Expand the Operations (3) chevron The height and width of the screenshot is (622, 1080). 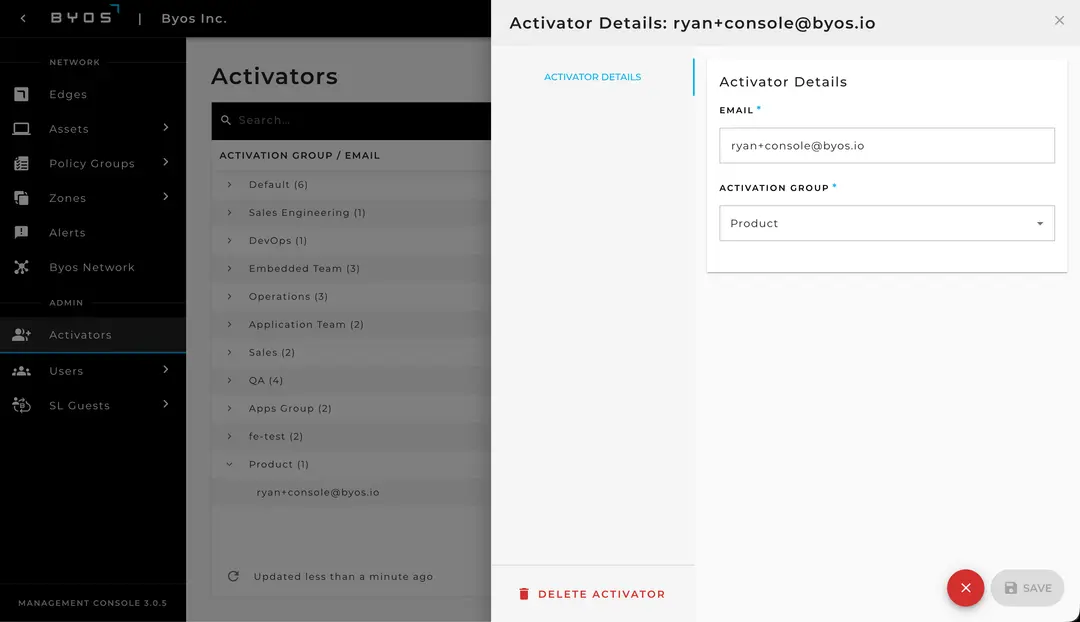tap(229, 296)
